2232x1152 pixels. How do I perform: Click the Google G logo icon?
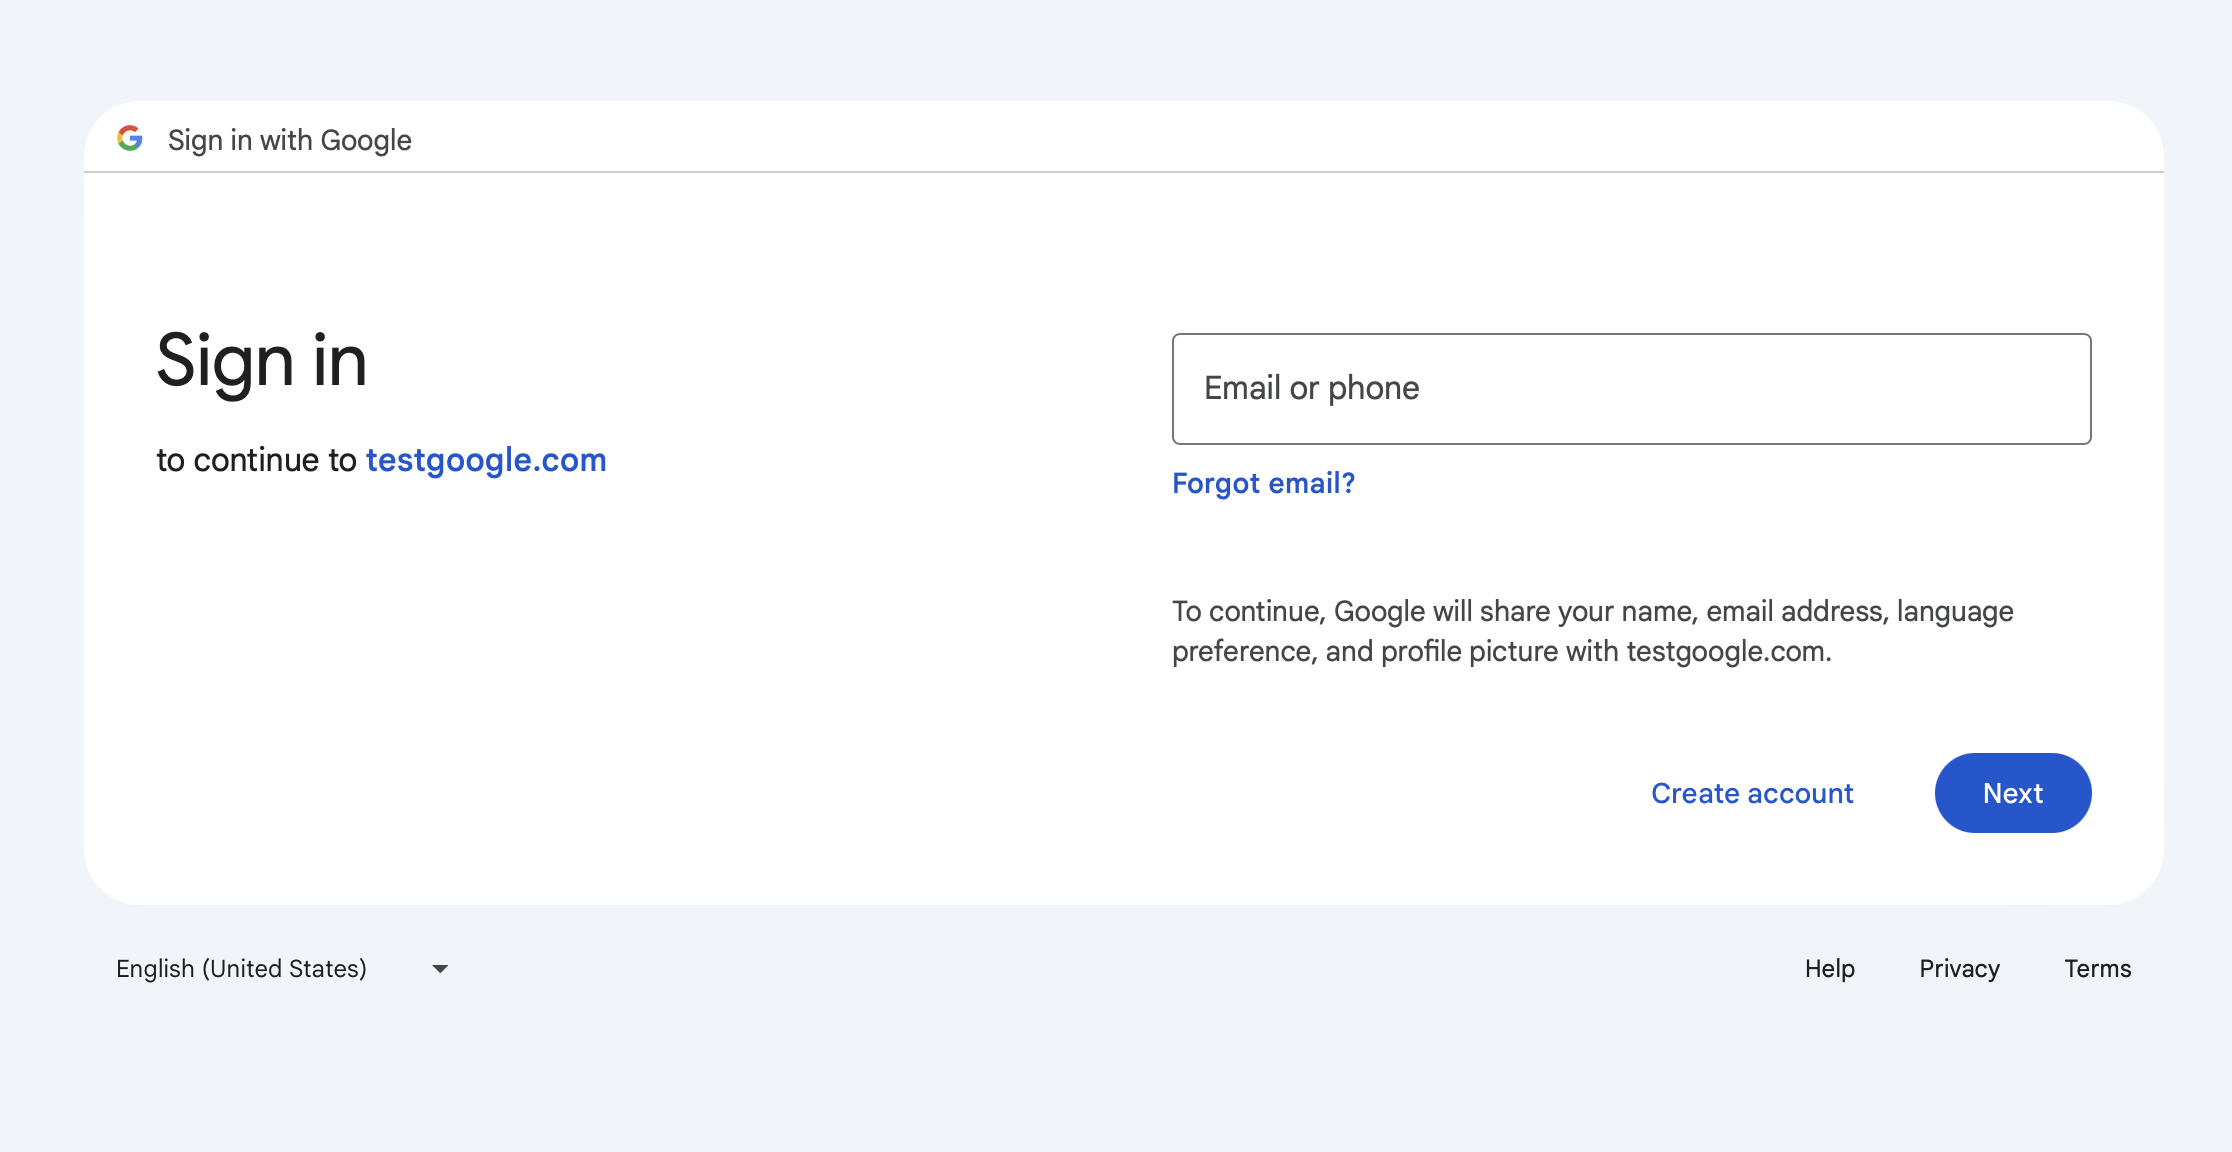tap(130, 139)
